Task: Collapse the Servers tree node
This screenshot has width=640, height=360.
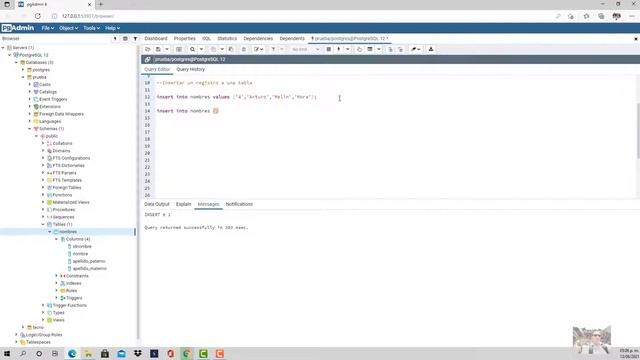Action: click(x=3, y=48)
